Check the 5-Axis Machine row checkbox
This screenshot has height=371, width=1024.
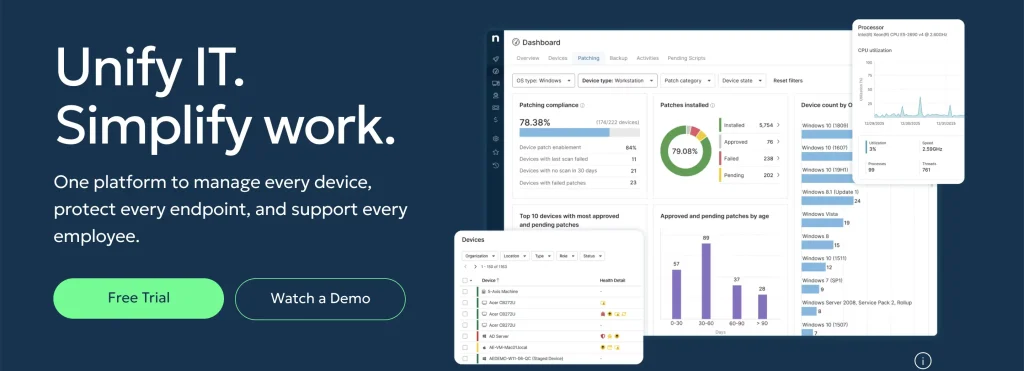(x=465, y=291)
